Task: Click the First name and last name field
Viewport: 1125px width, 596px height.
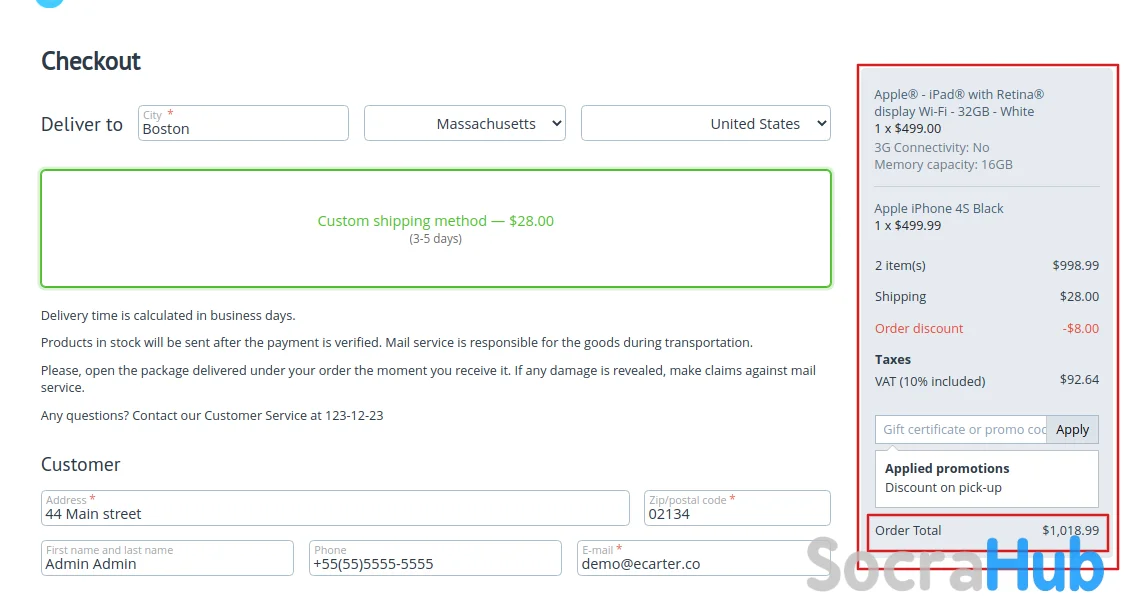Action: pos(167,558)
